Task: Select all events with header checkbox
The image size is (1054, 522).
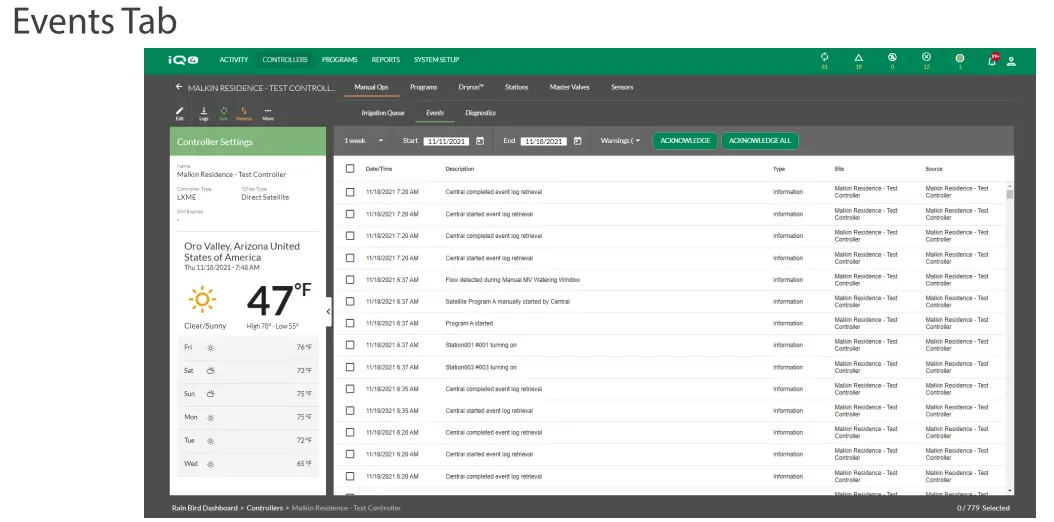Action: pos(350,169)
